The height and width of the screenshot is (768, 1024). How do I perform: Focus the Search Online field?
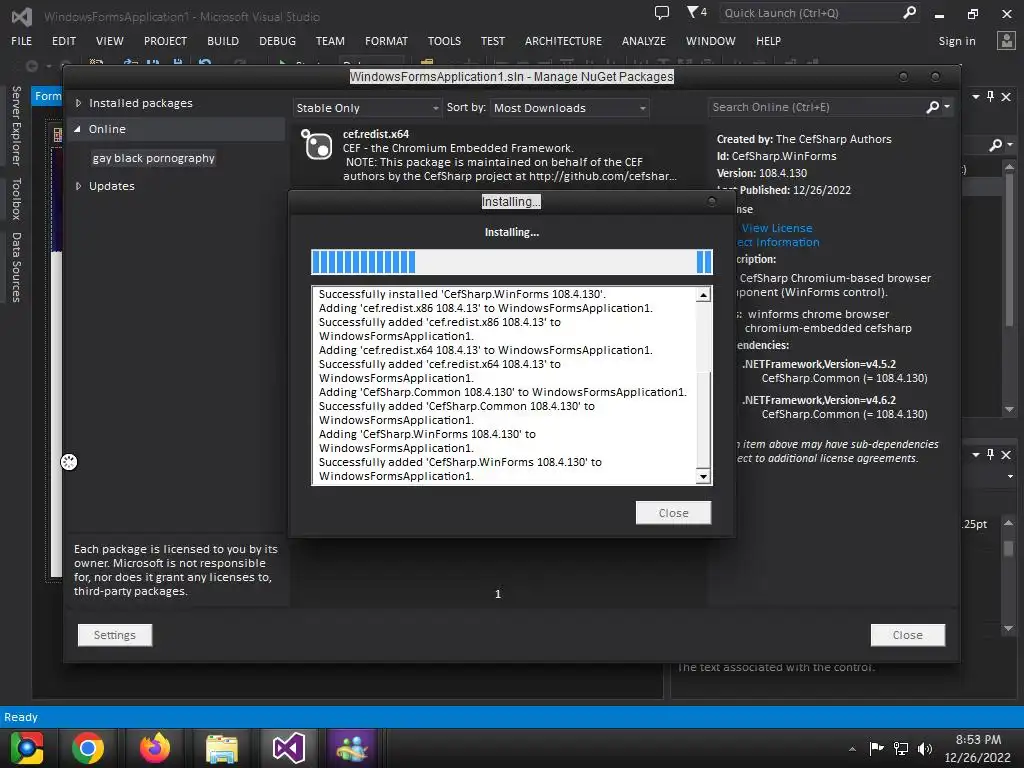pos(816,107)
